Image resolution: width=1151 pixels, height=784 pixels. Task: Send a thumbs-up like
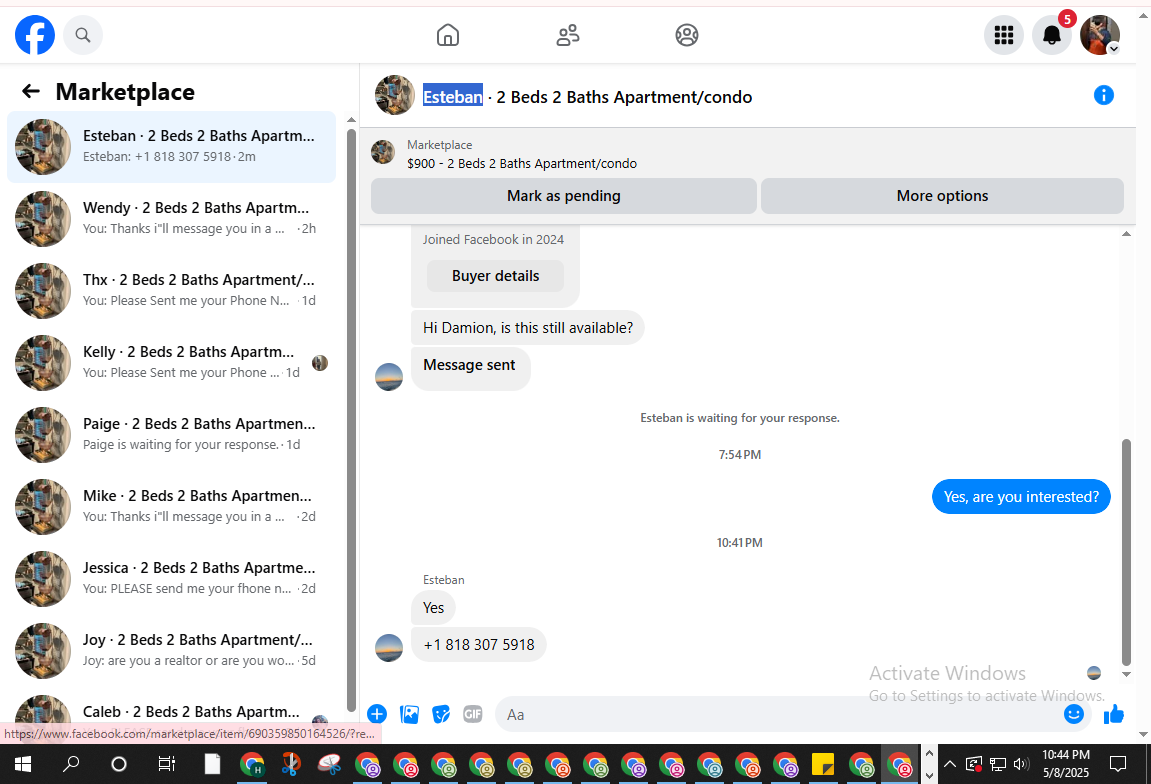coord(1114,714)
